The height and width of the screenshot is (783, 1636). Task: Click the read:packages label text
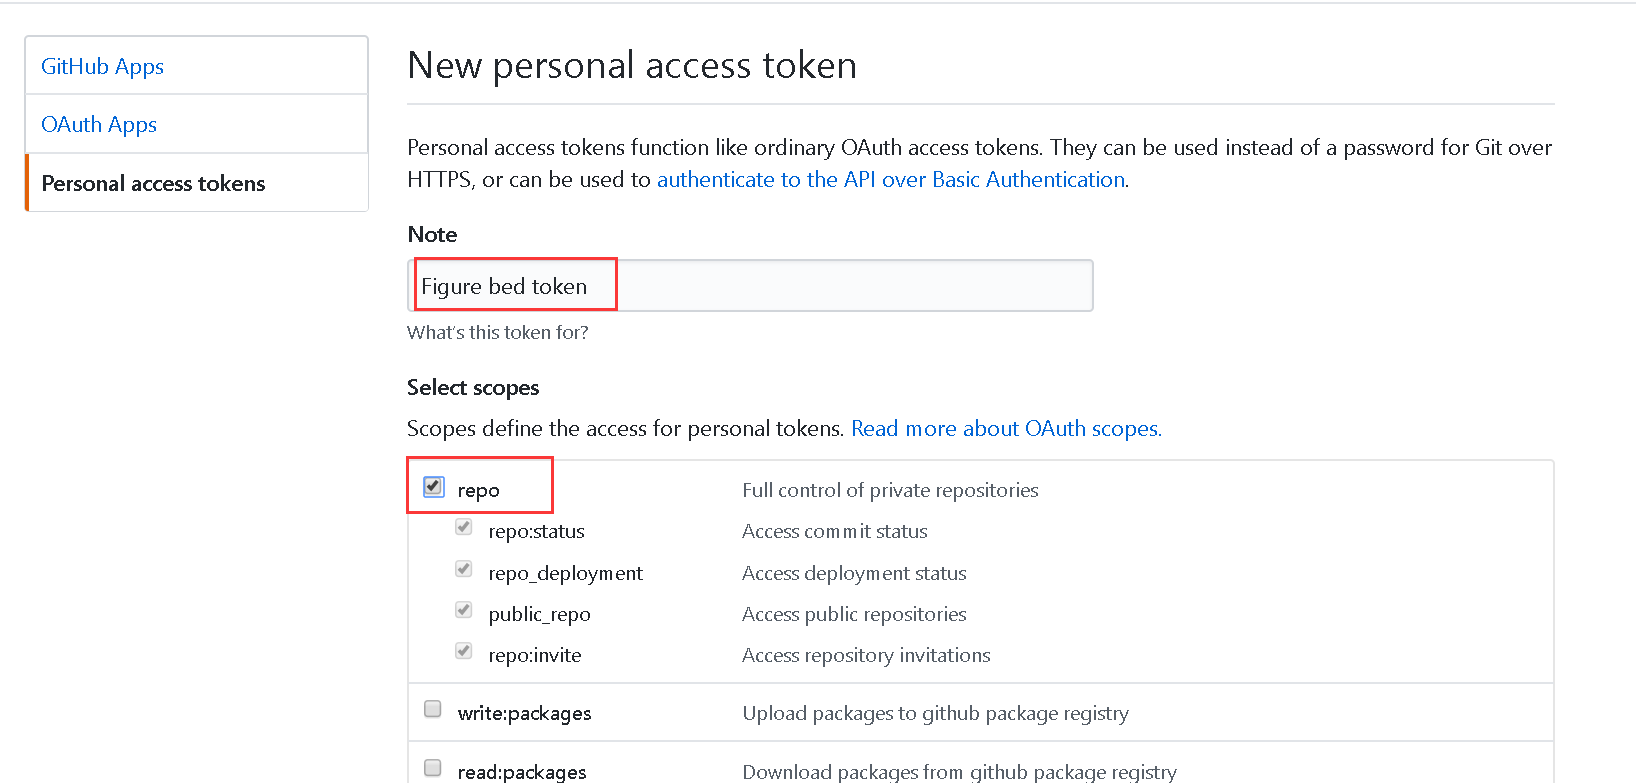click(522, 771)
